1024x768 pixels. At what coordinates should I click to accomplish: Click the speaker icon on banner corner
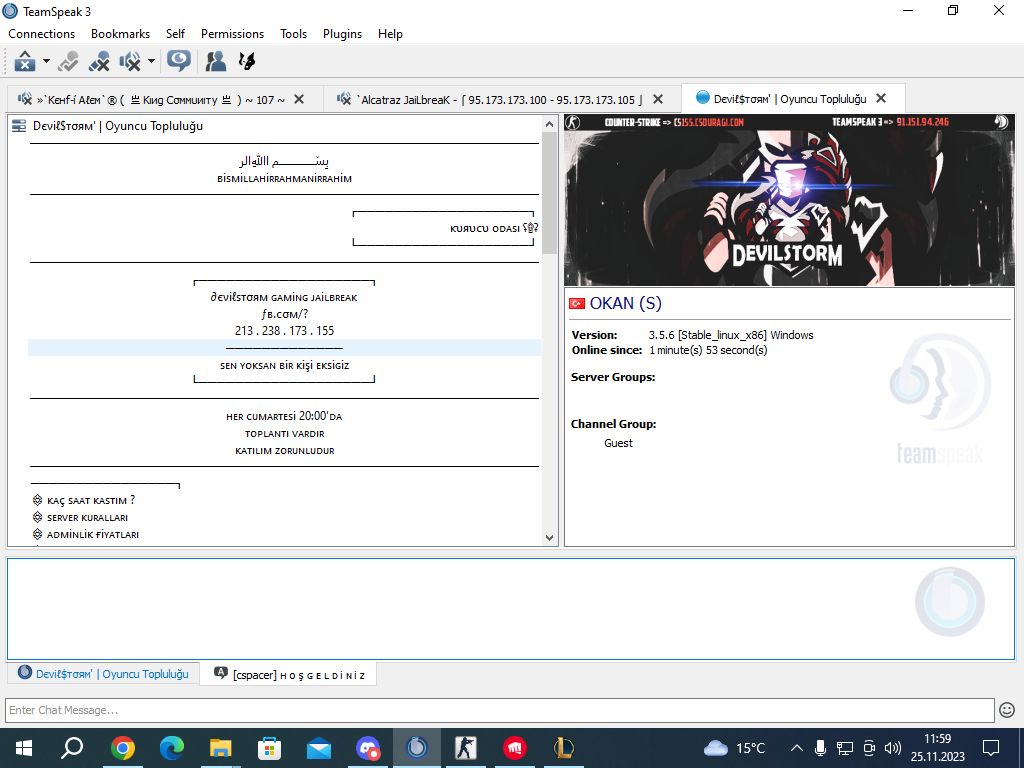(1000, 121)
